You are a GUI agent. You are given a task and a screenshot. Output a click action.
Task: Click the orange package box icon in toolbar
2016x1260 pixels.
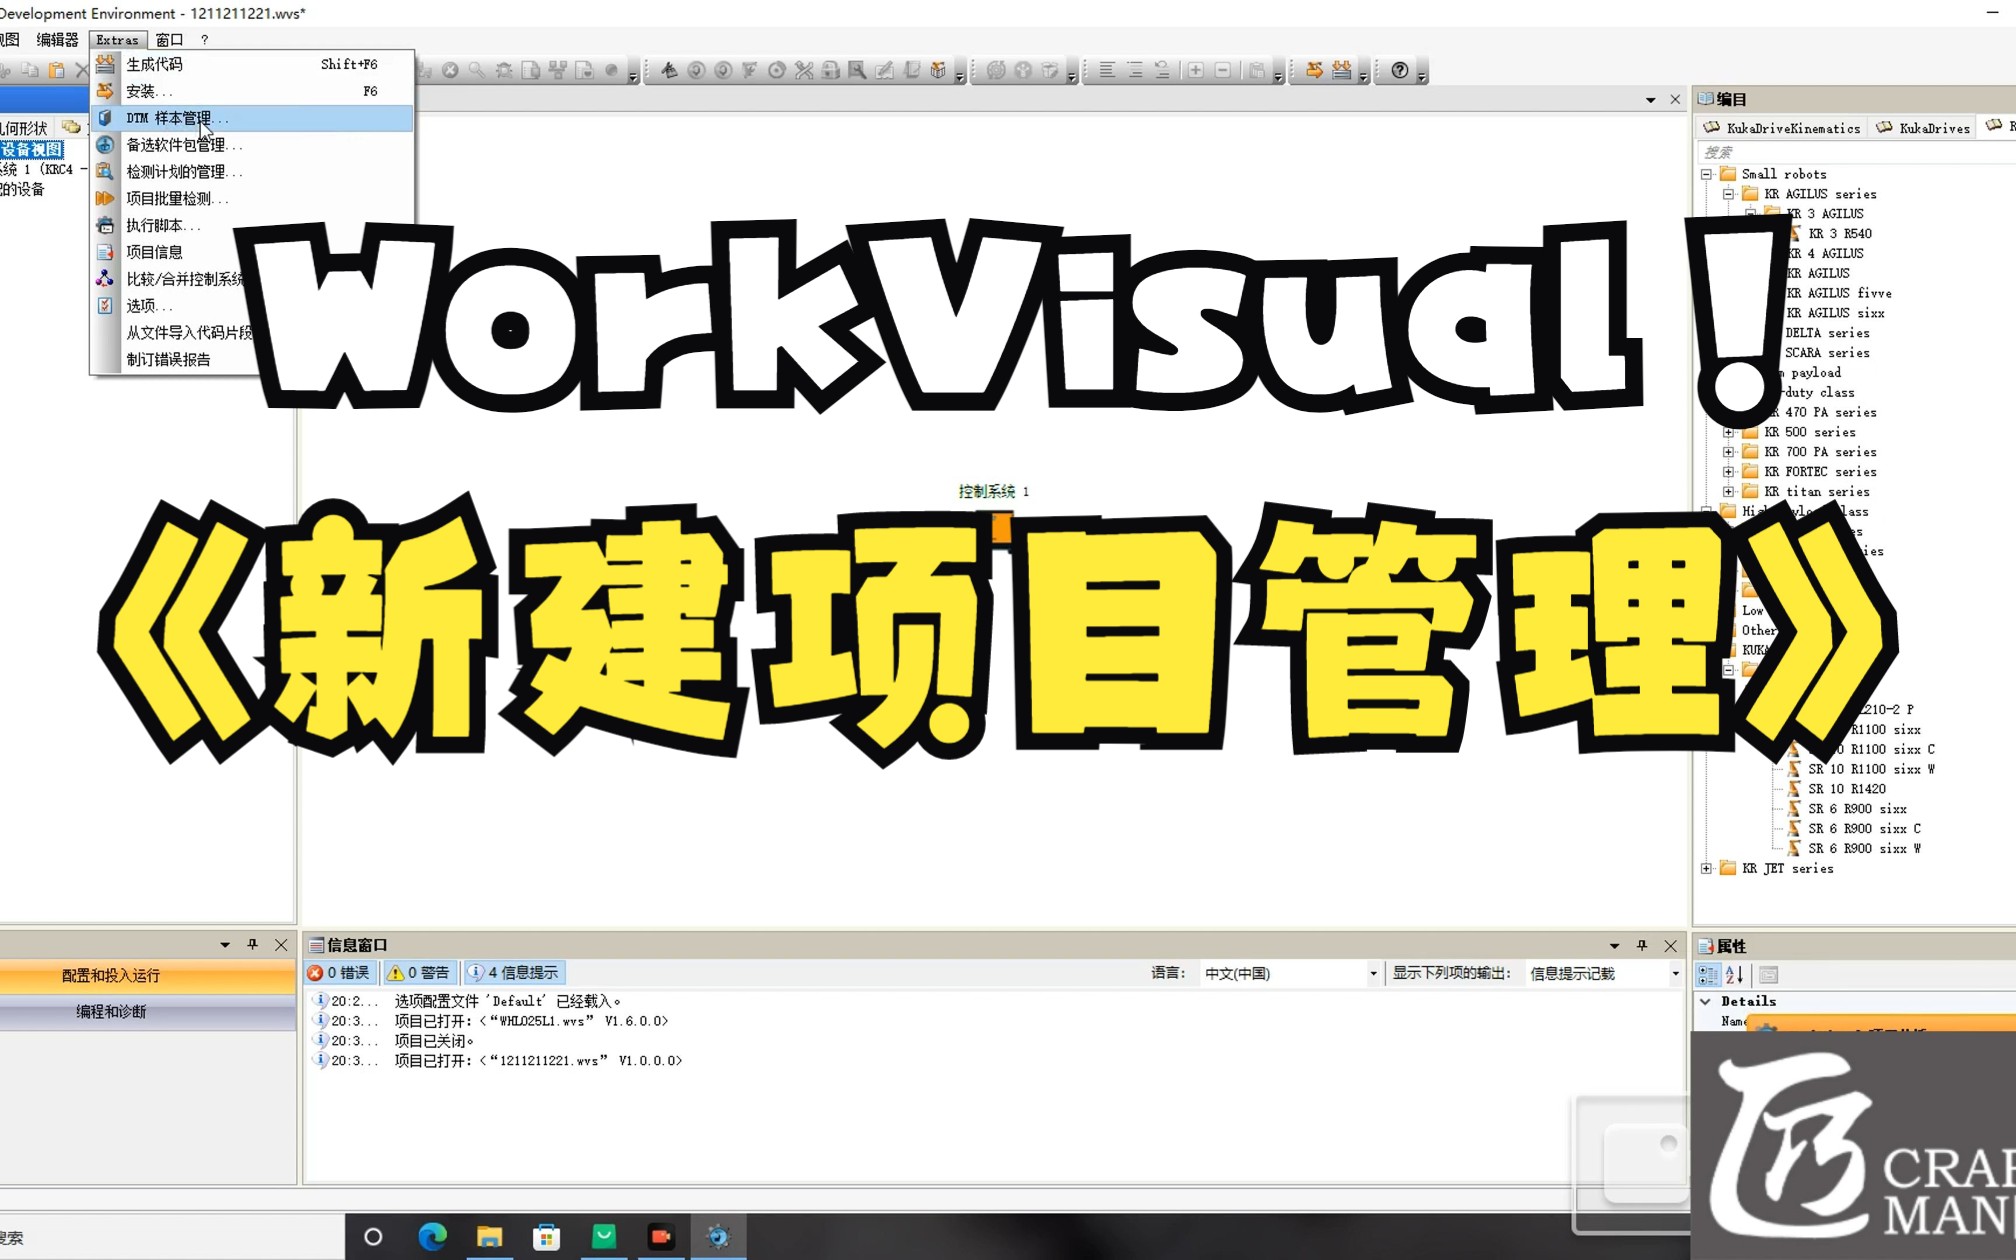point(938,70)
